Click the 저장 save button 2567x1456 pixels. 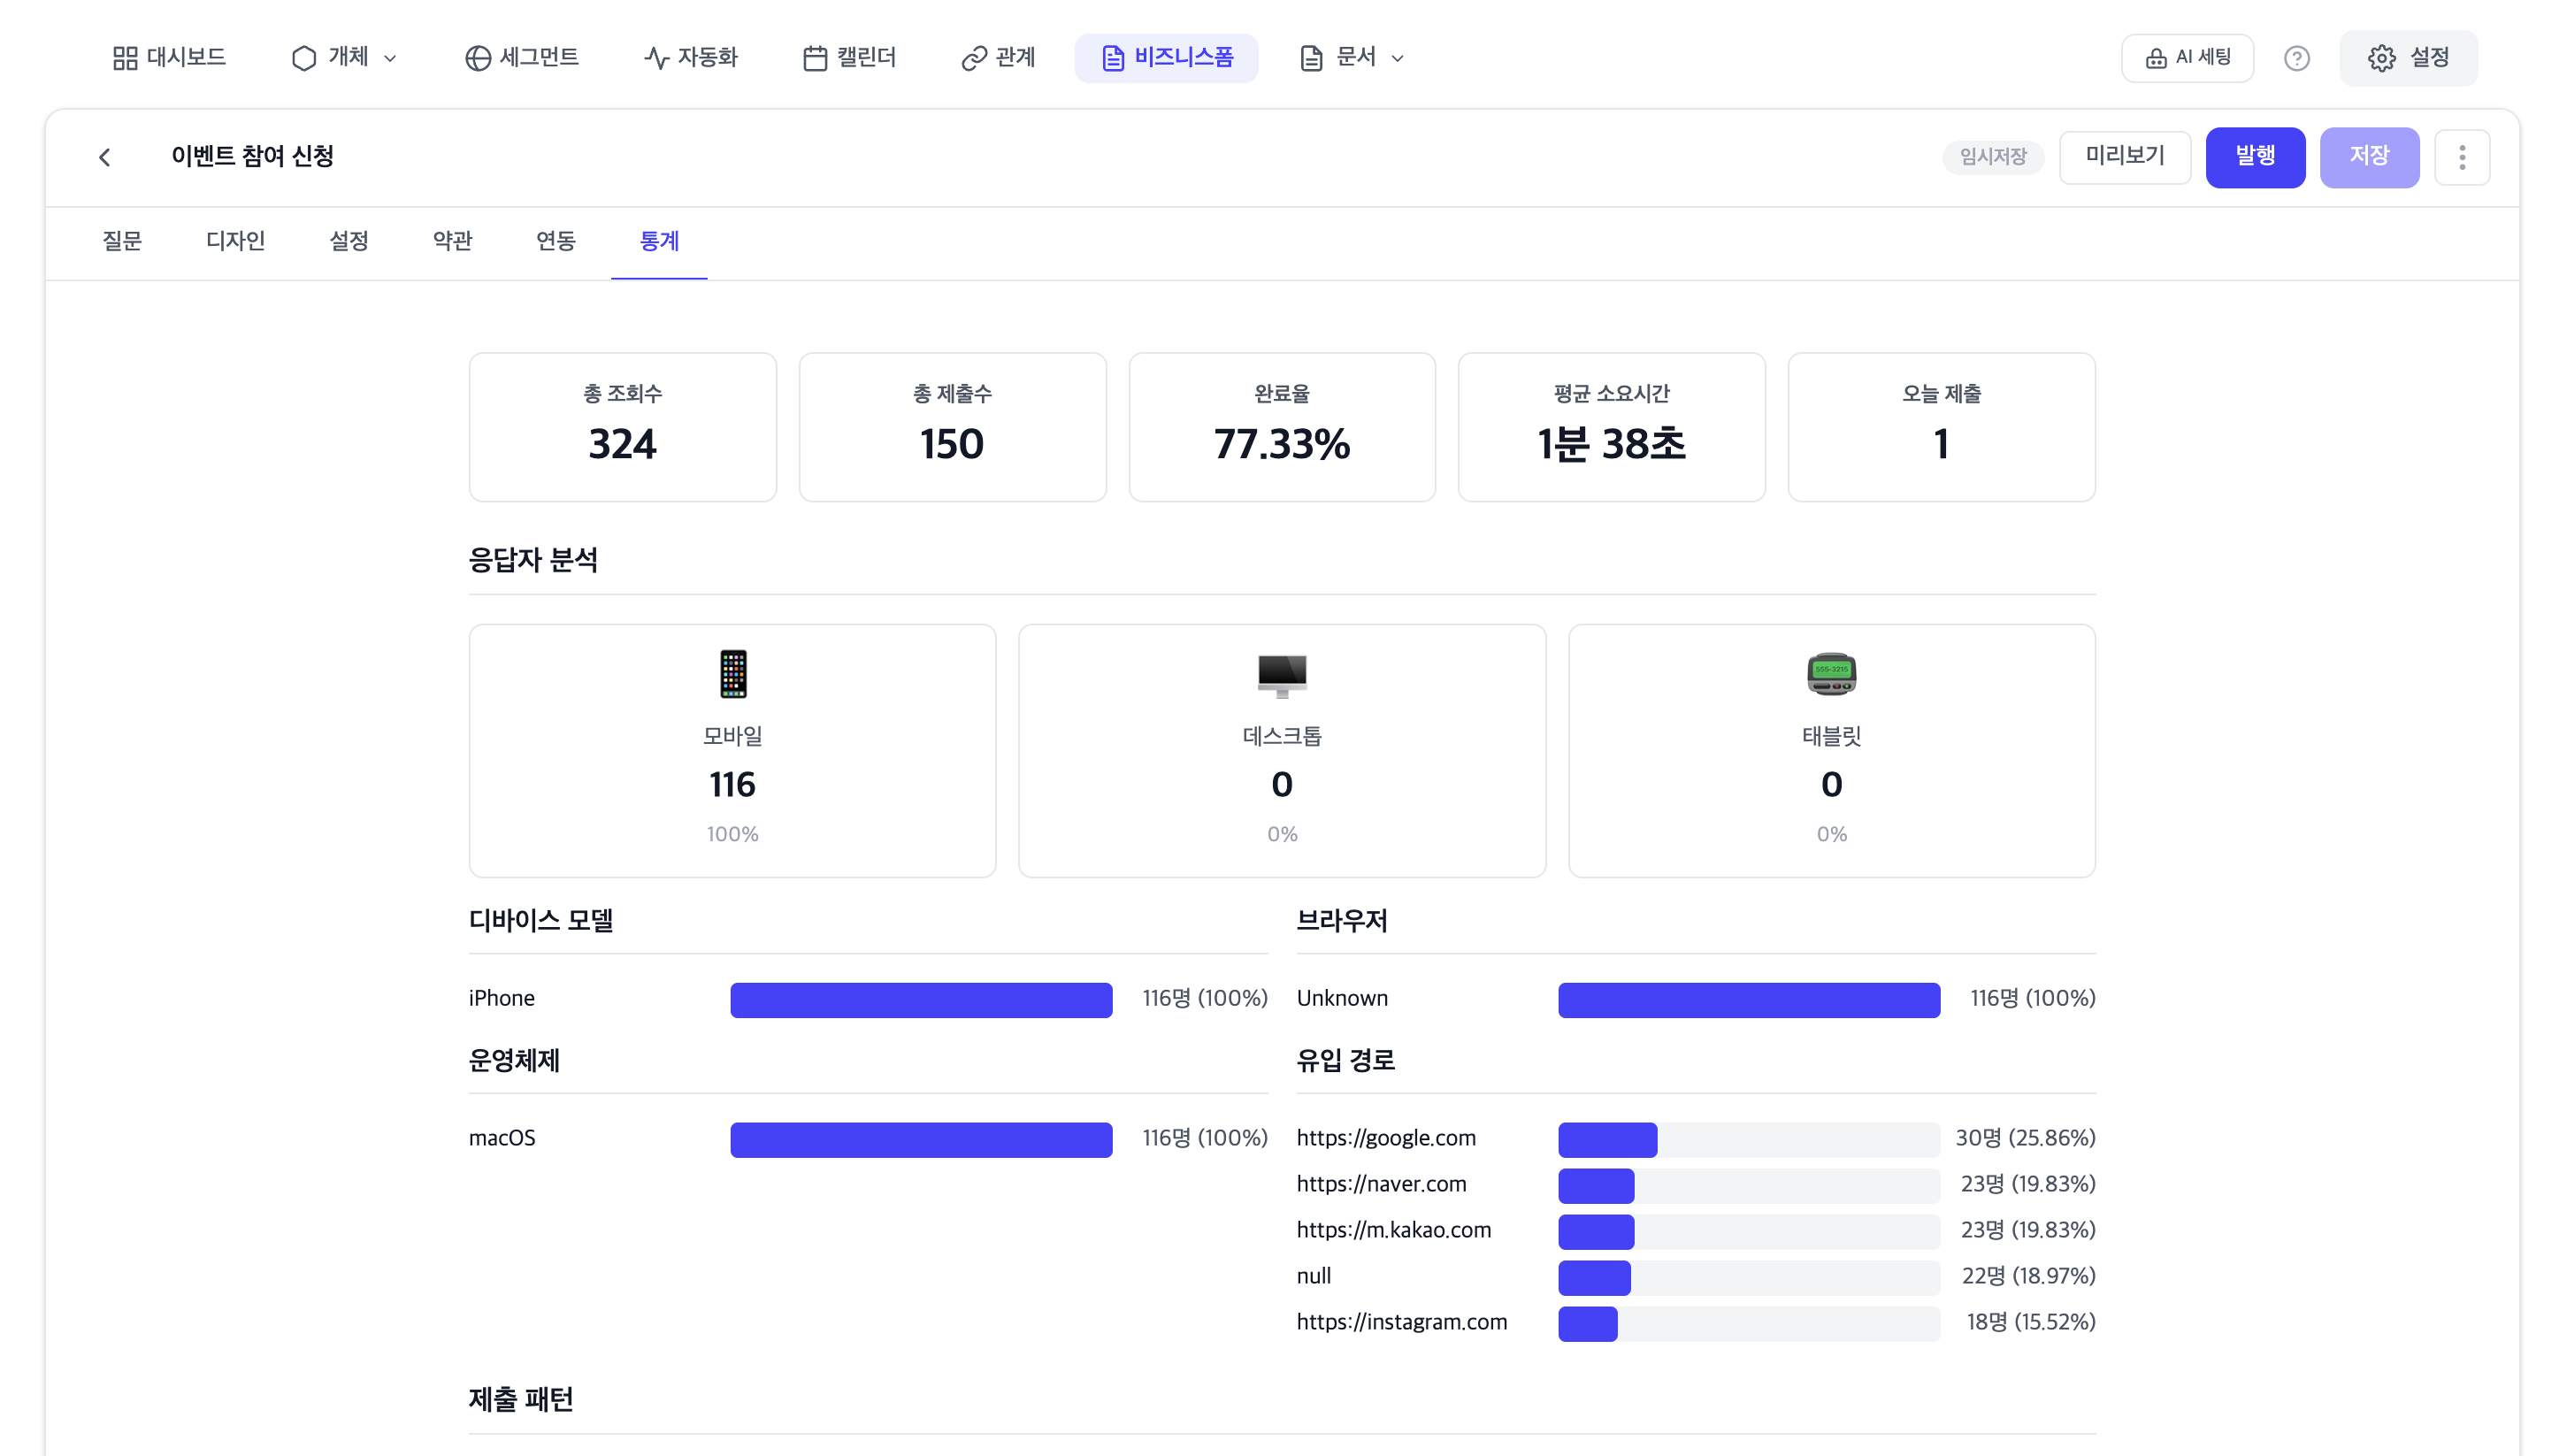click(2371, 157)
